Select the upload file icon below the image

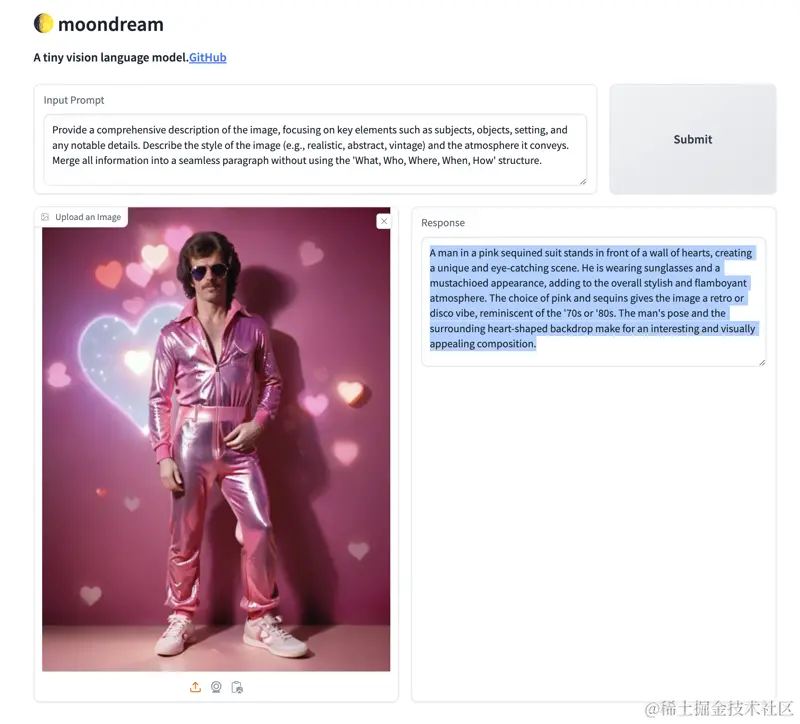(195, 687)
